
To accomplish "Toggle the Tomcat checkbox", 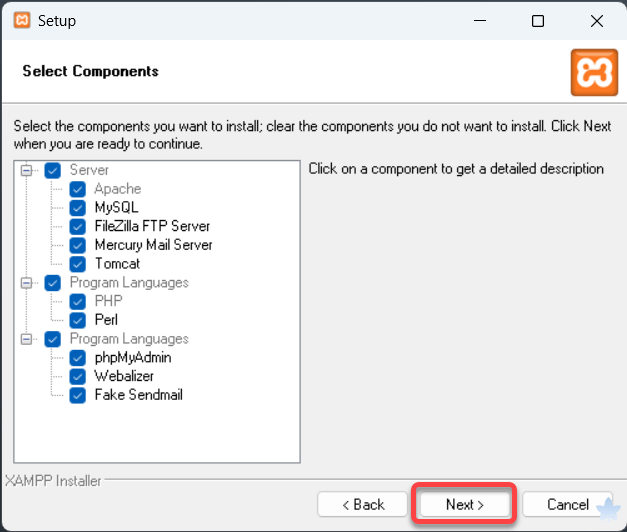I will pos(78,264).
